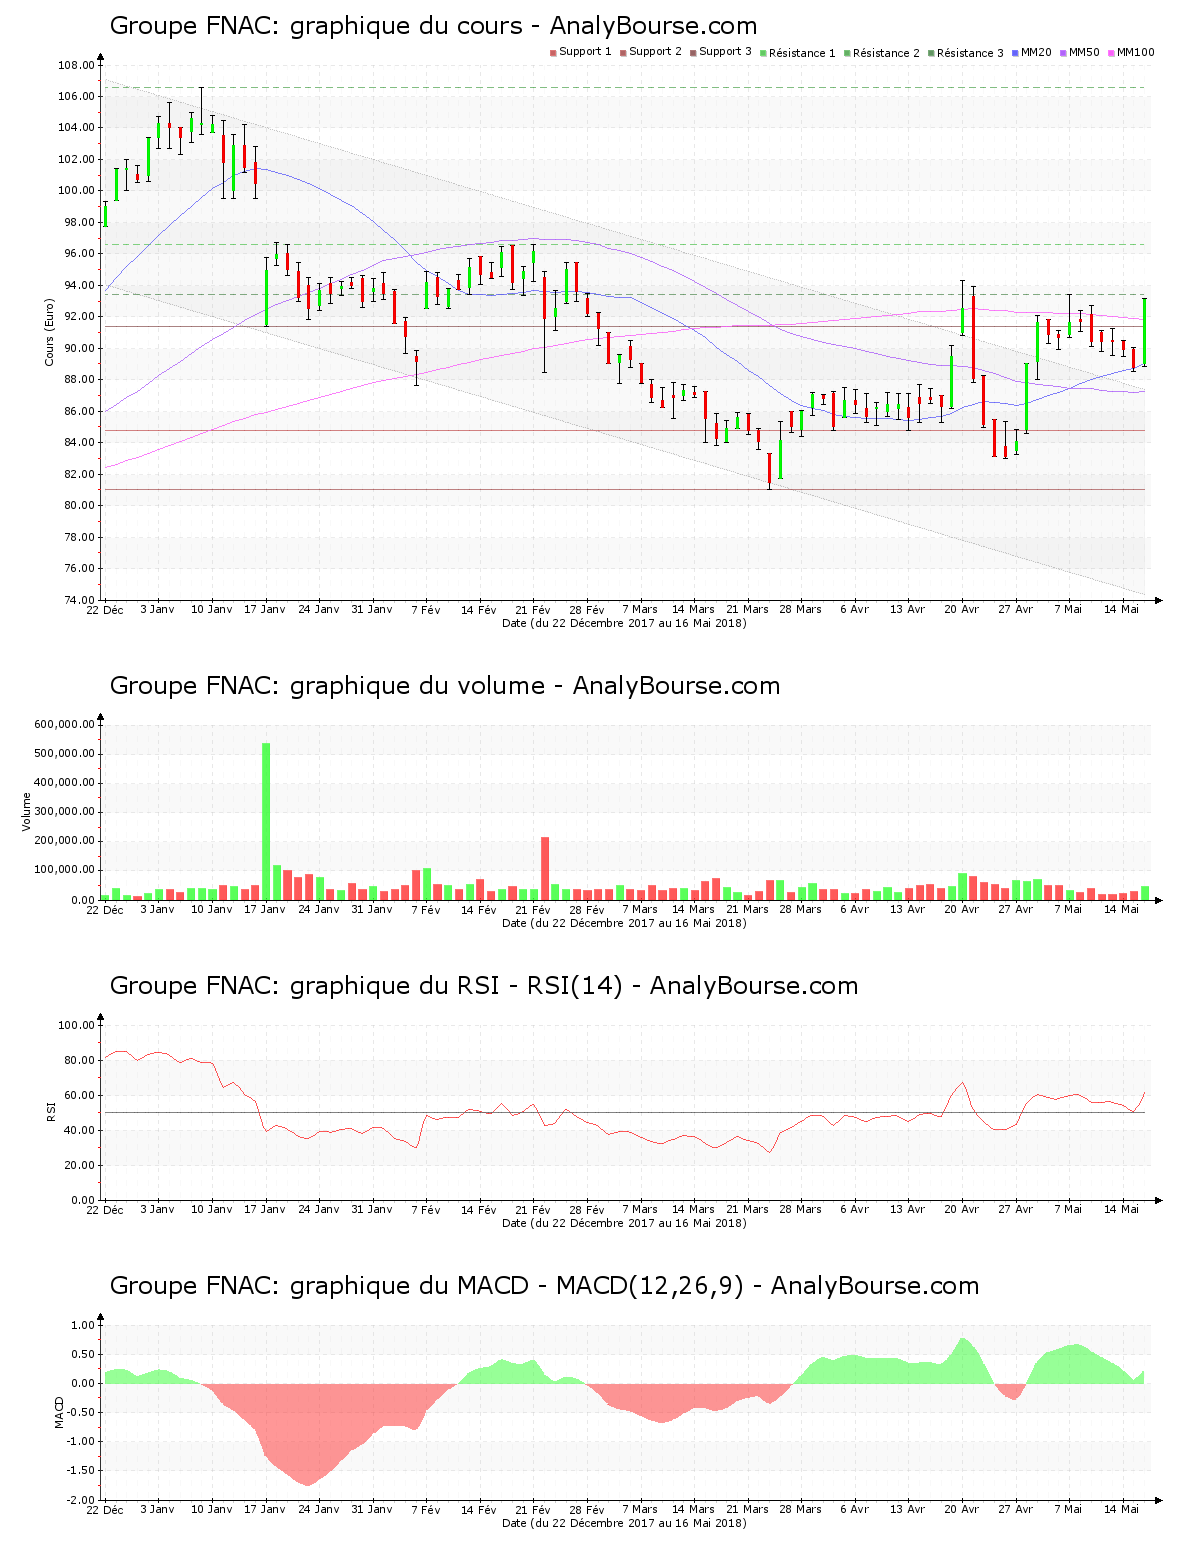Select the 'Résistance 1' legend label

pyautogui.click(x=802, y=53)
